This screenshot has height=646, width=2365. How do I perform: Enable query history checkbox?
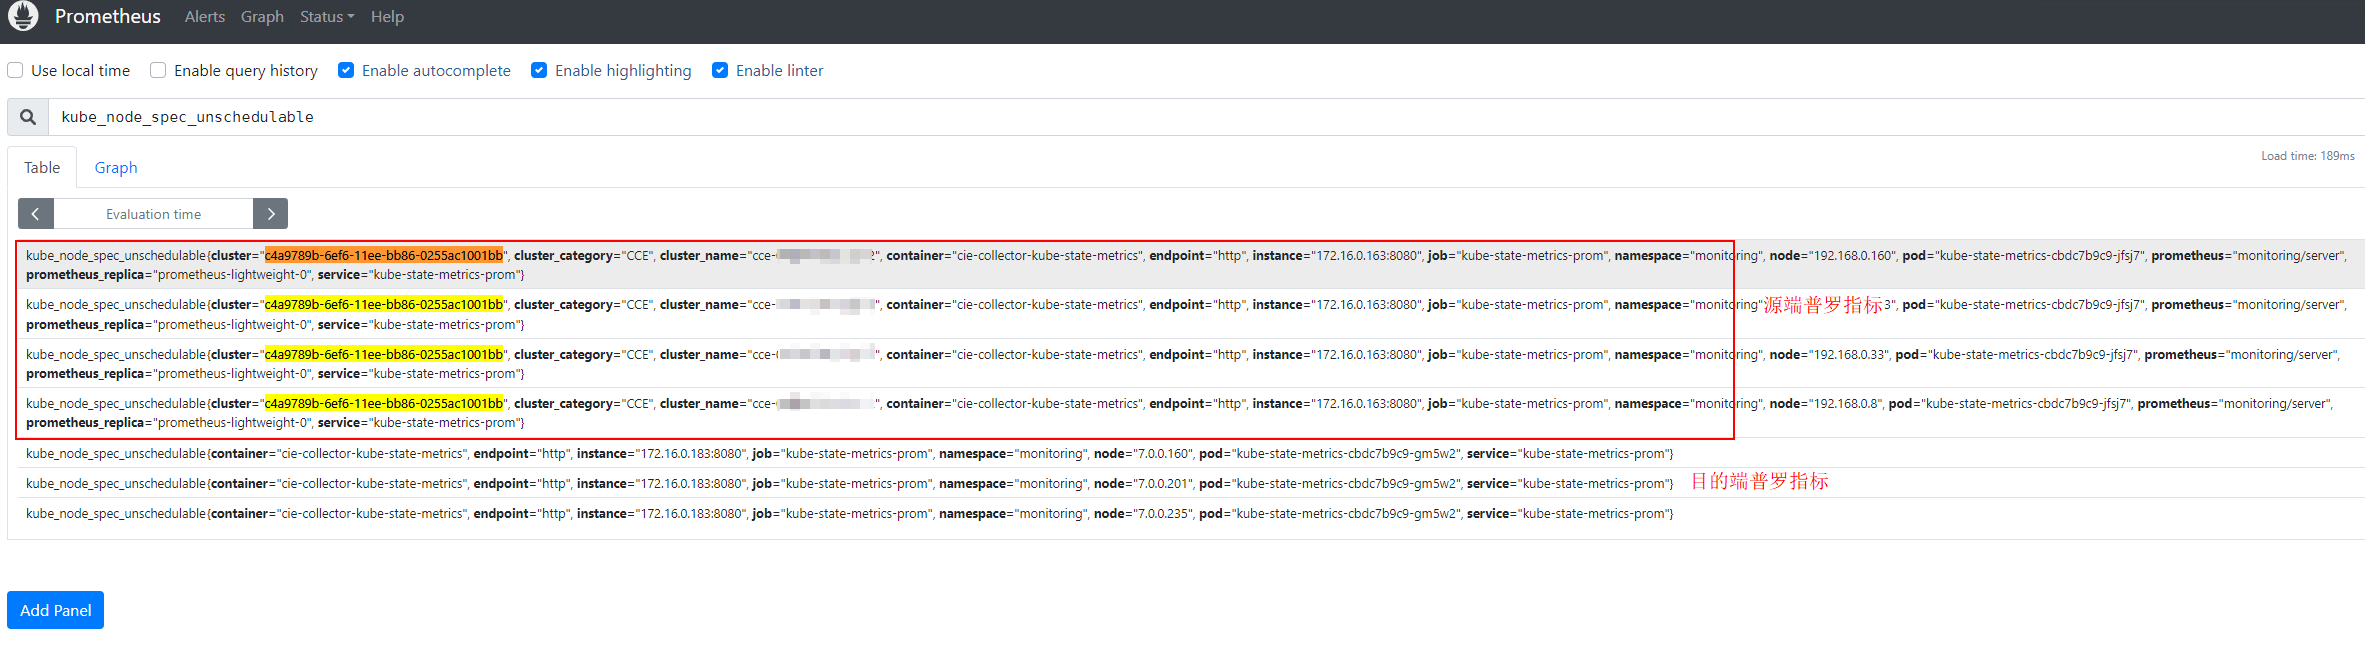point(158,70)
